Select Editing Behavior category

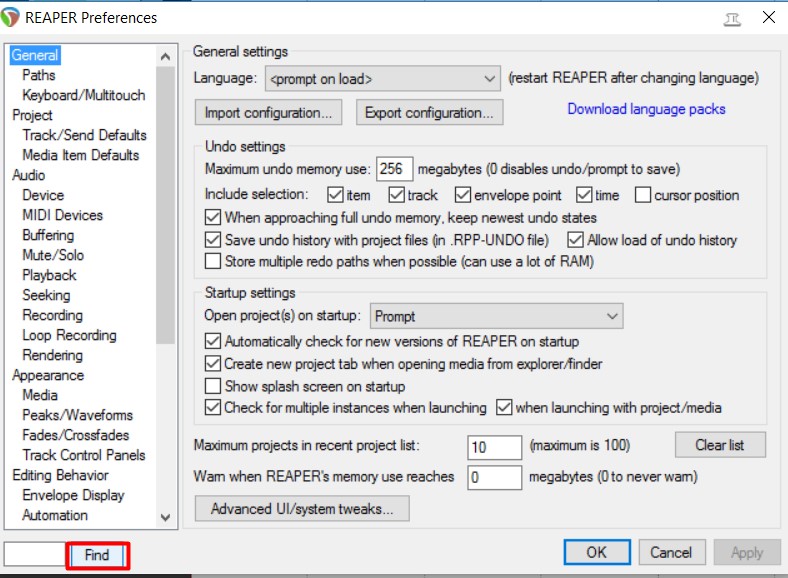click(60, 475)
